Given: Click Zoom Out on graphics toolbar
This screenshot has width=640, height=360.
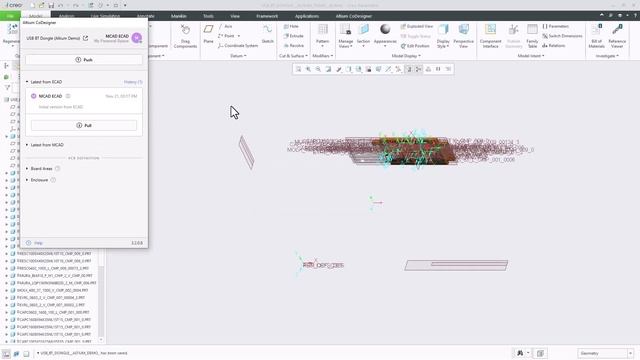Looking at the screenshot, I should click(x=318, y=69).
